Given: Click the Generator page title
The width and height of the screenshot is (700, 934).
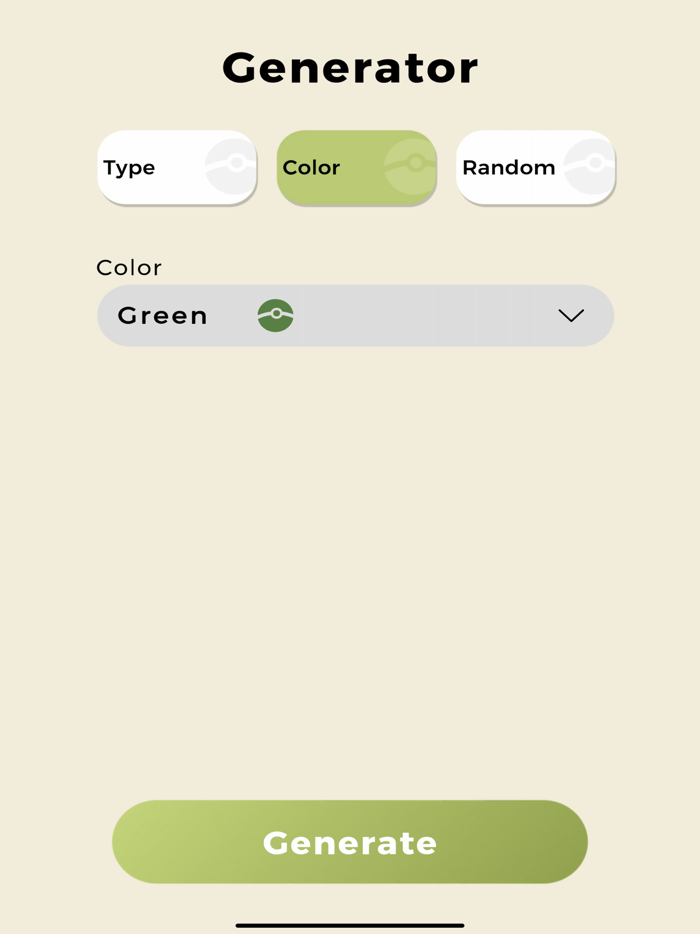Looking at the screenshot, I should pos(349,66).
